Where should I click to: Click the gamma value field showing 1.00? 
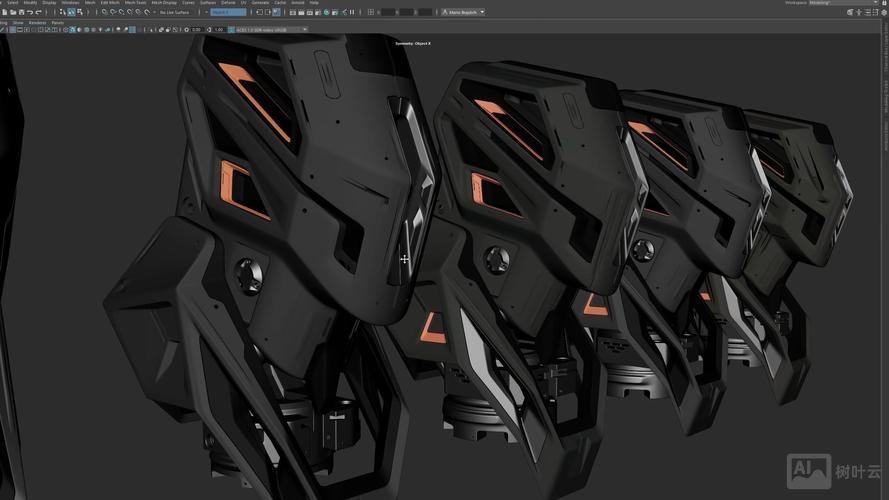(219, 29)
